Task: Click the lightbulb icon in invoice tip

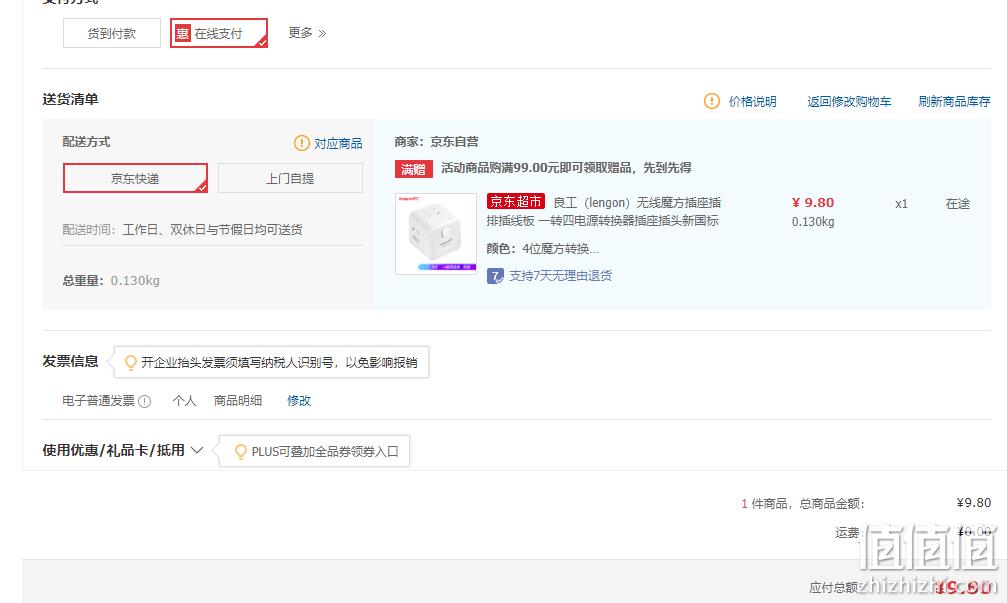Action: pyautogui.click(x=130, y=363)
